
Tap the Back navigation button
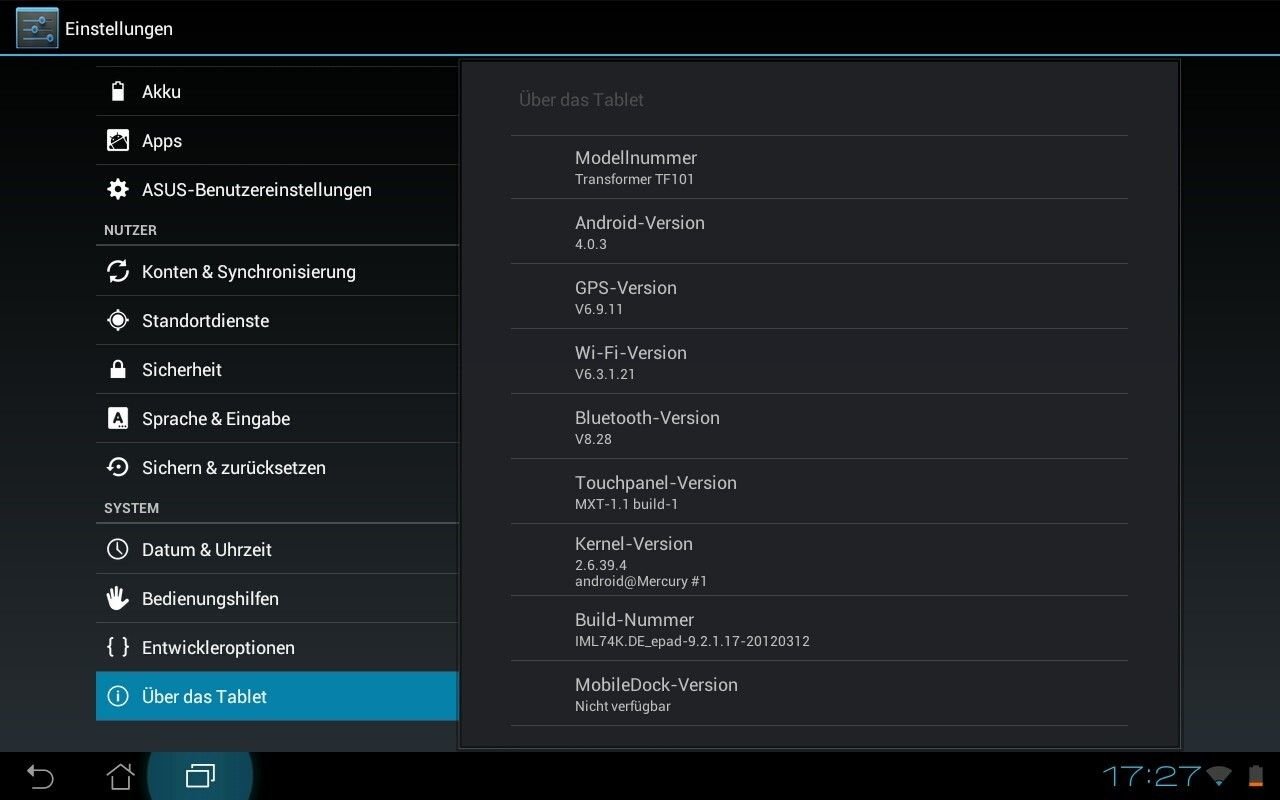pyautogui.click(x=40, y=776)
